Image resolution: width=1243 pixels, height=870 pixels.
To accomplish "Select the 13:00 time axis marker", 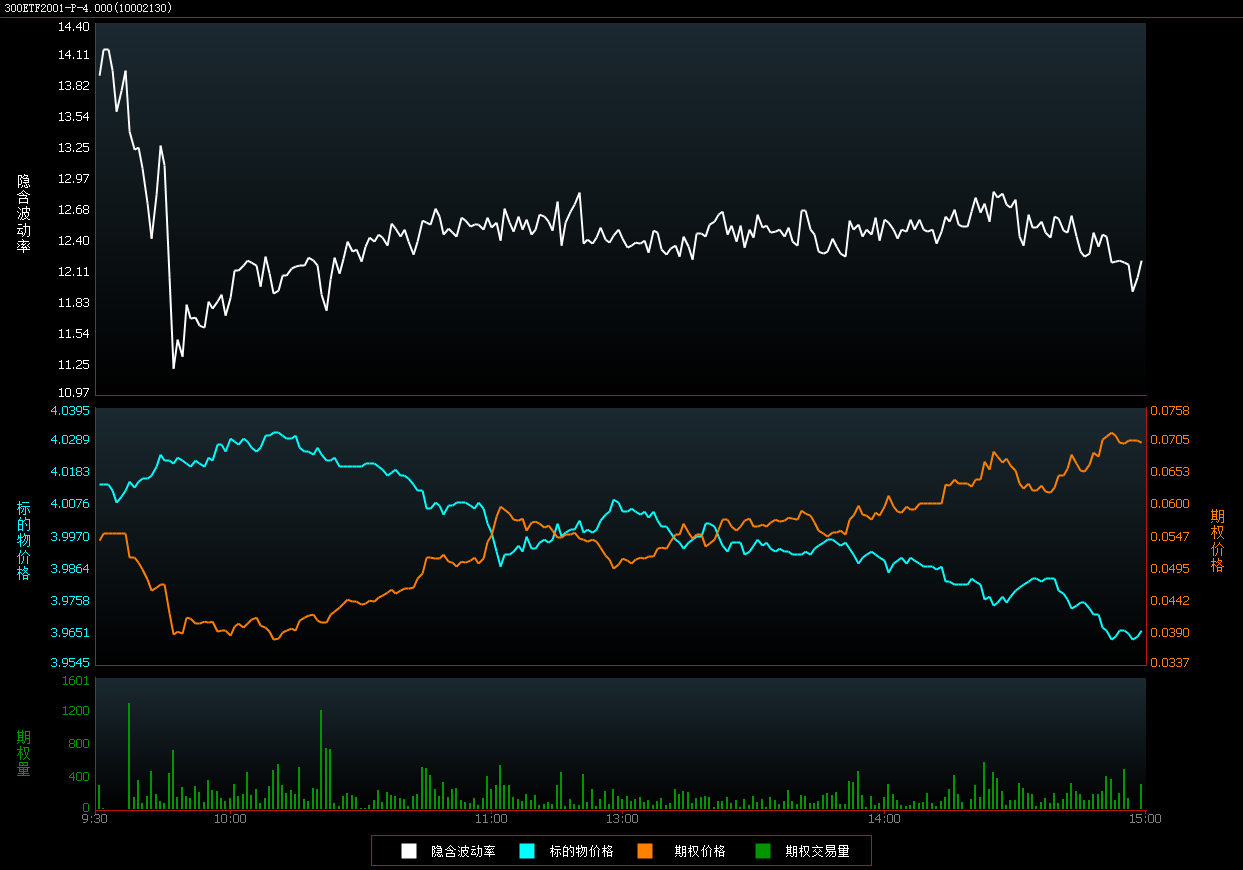I will [x=622, y=818].
